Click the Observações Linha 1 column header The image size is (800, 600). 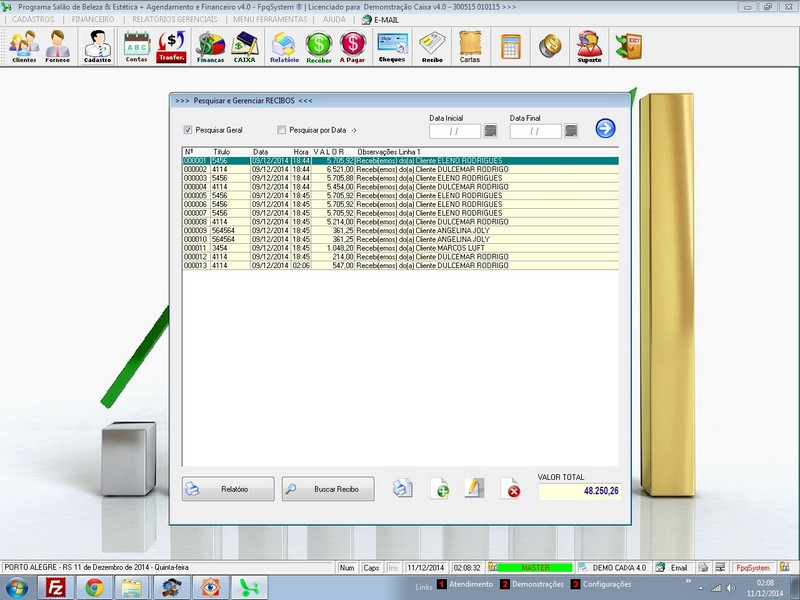click(x=389, y=152)
